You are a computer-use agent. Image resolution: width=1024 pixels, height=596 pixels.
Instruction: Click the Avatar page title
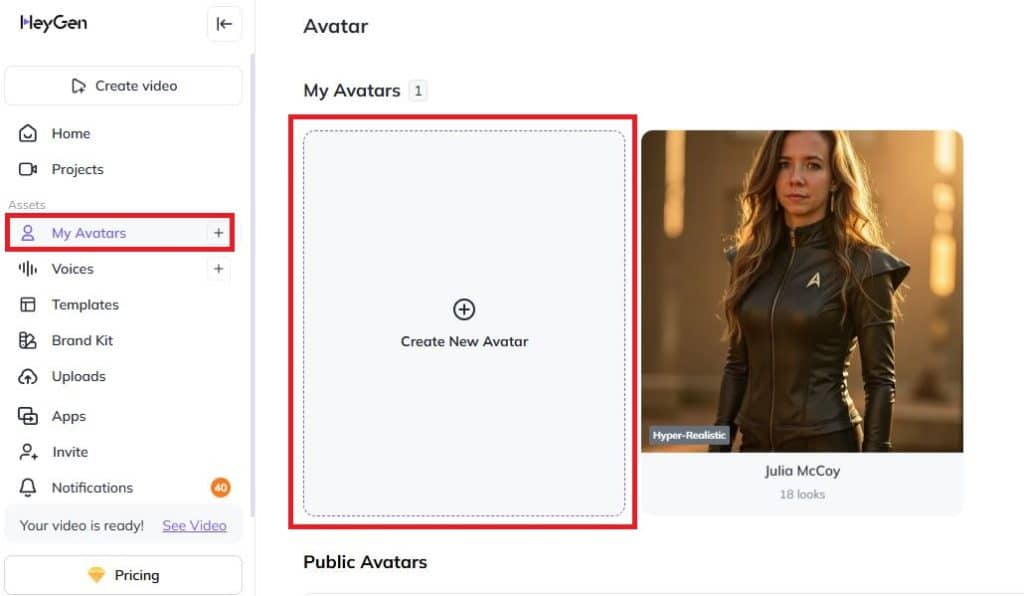click(x=336, y=26)
